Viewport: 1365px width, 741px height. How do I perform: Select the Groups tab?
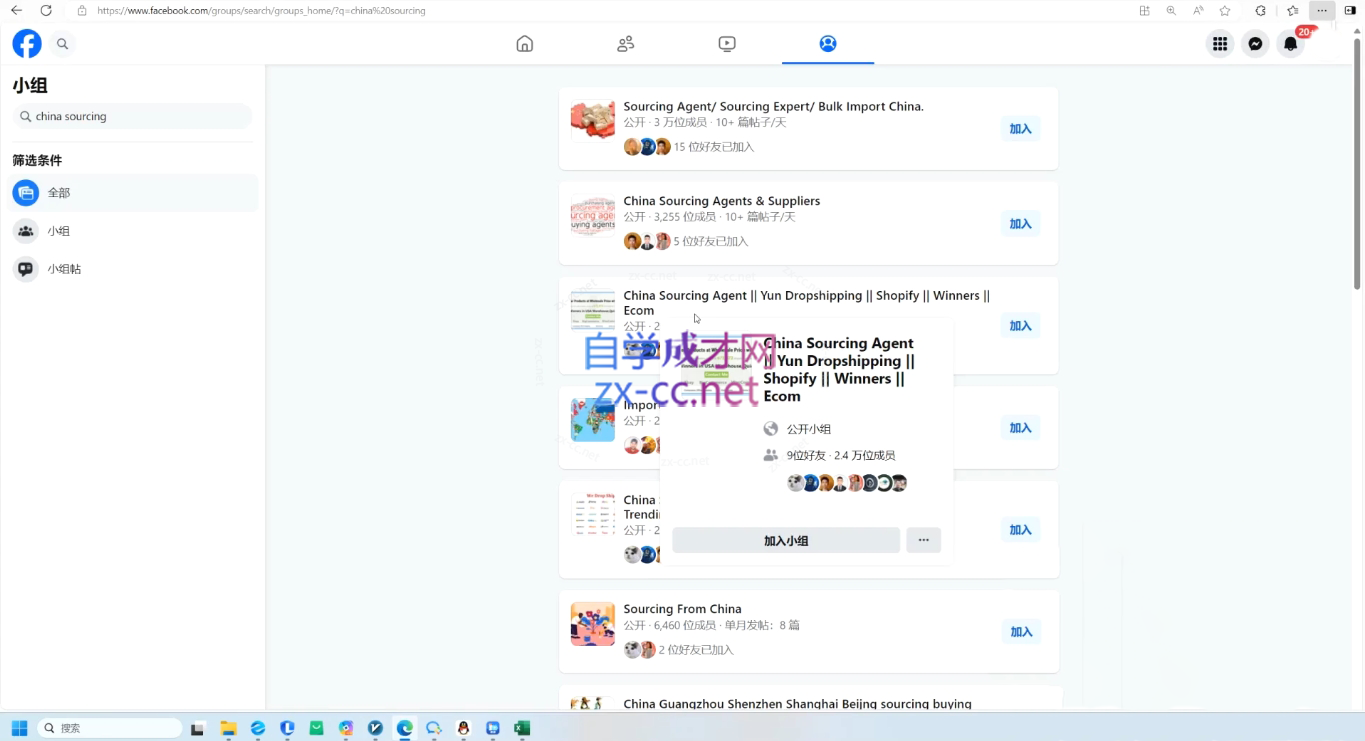click(x=828, y=44)
